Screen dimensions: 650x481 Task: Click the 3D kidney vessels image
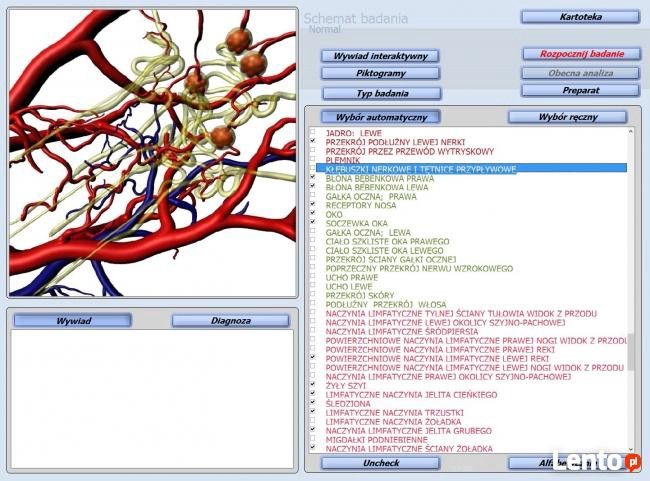tap(153, 153)
